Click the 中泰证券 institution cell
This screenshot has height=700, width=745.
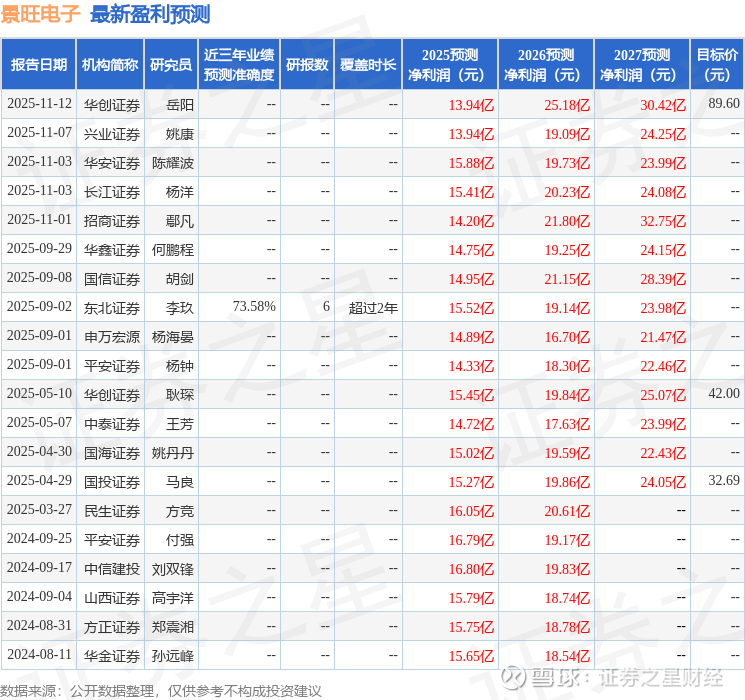click(x=112, y=424)
